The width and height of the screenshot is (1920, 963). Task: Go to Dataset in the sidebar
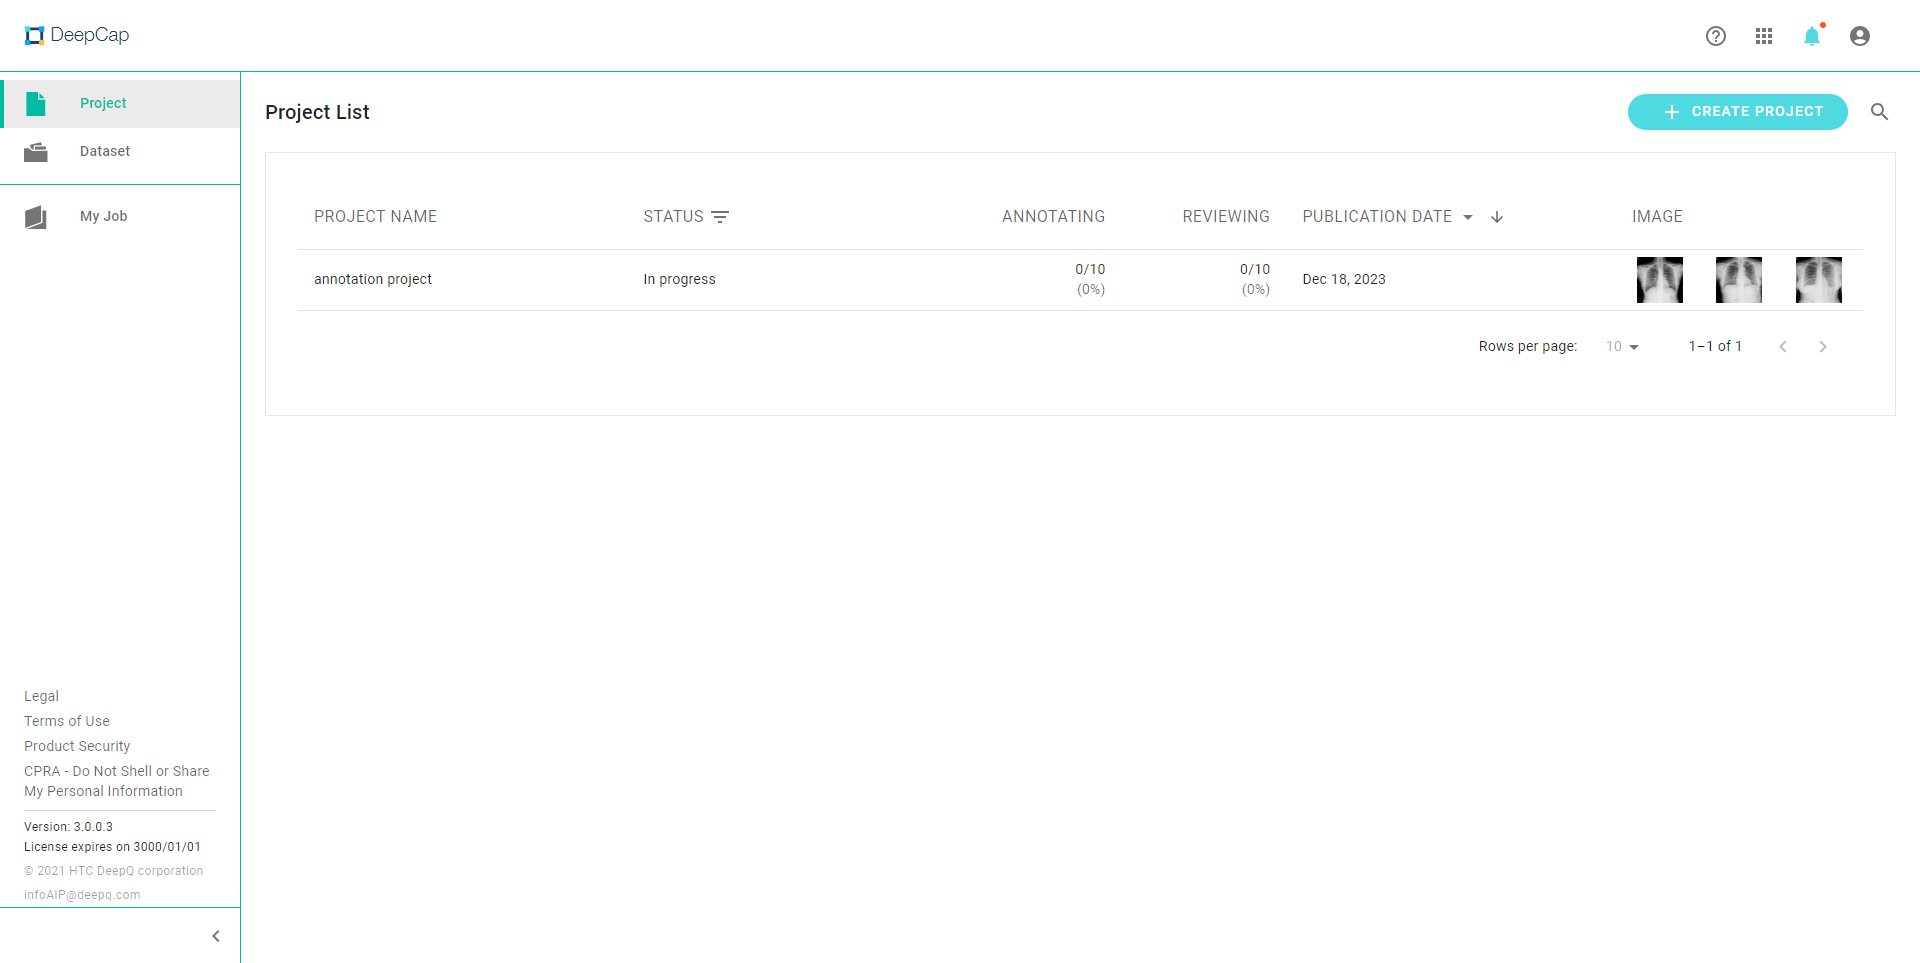104,151
